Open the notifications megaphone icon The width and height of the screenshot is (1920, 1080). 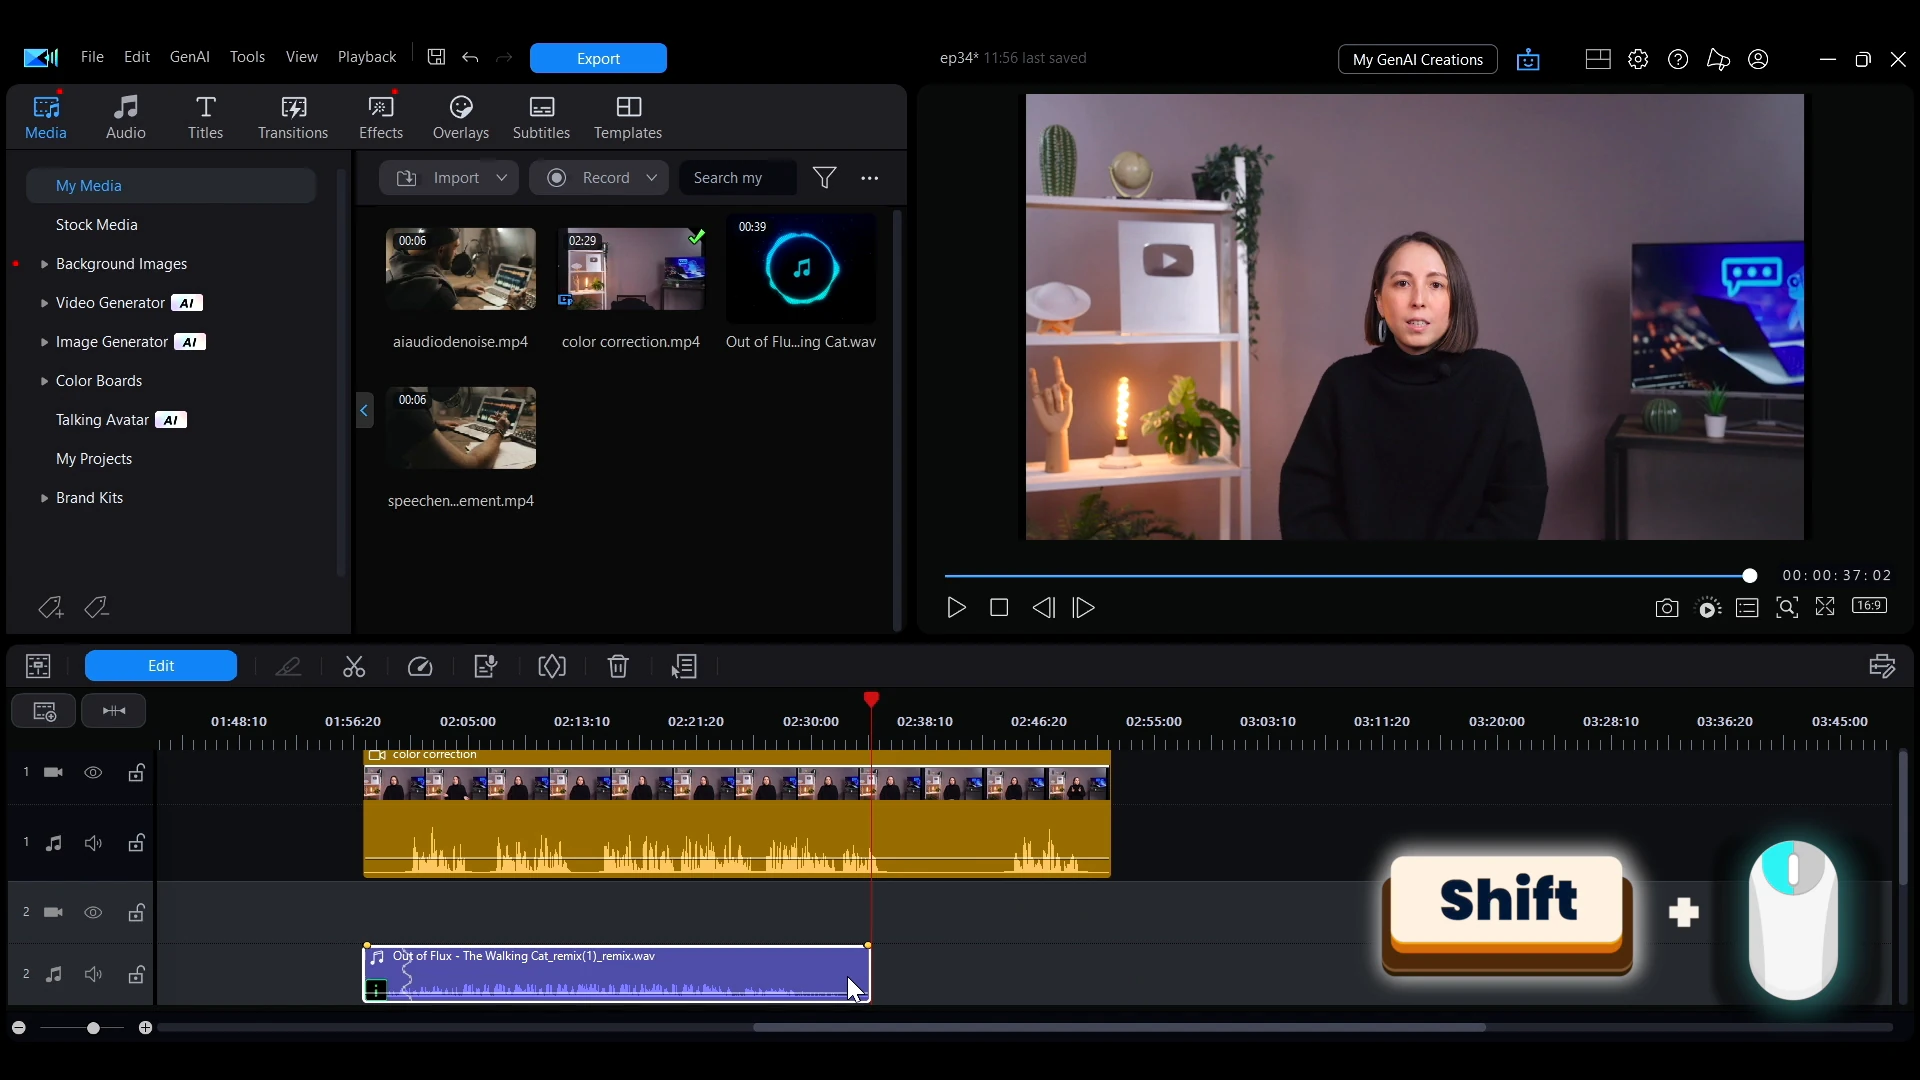[1718, 59]
